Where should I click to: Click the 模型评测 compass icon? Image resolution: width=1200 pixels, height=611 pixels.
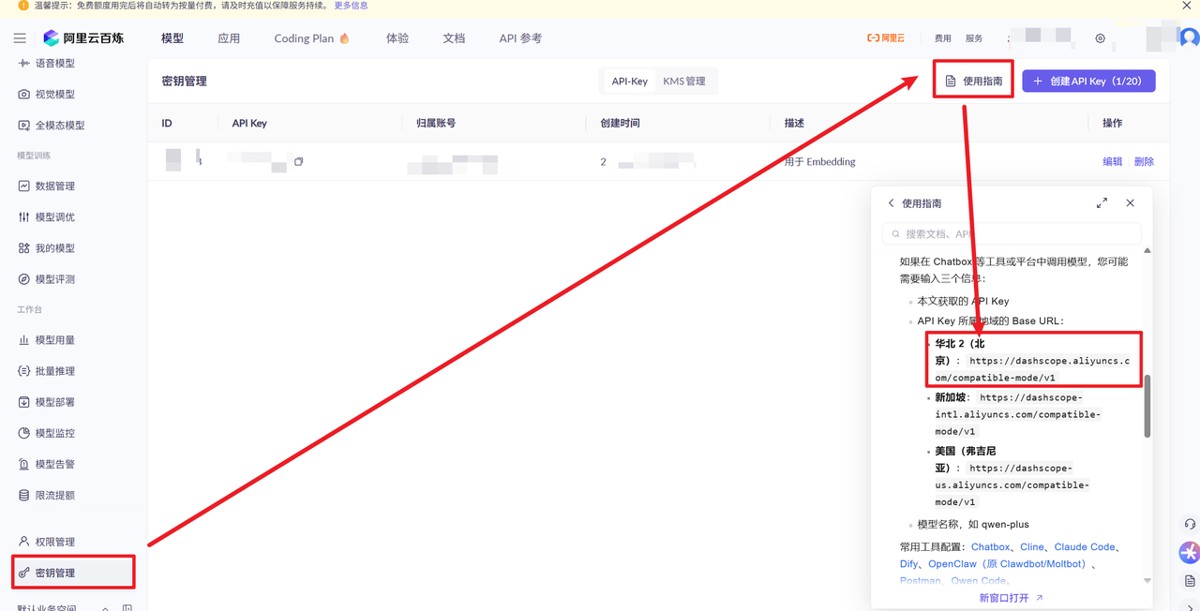click(x=24, y=279)
